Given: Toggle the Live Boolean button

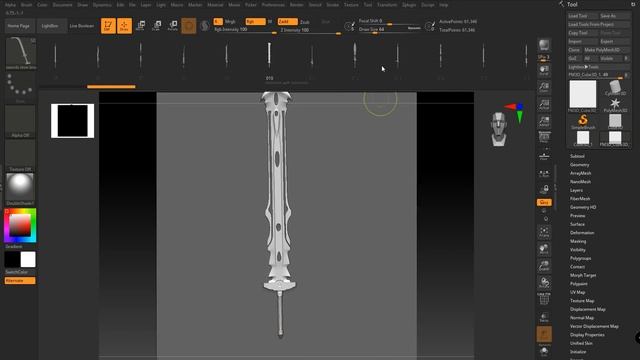Looking at the screenshot, I should pyautogui.click(x=82, y=26).
